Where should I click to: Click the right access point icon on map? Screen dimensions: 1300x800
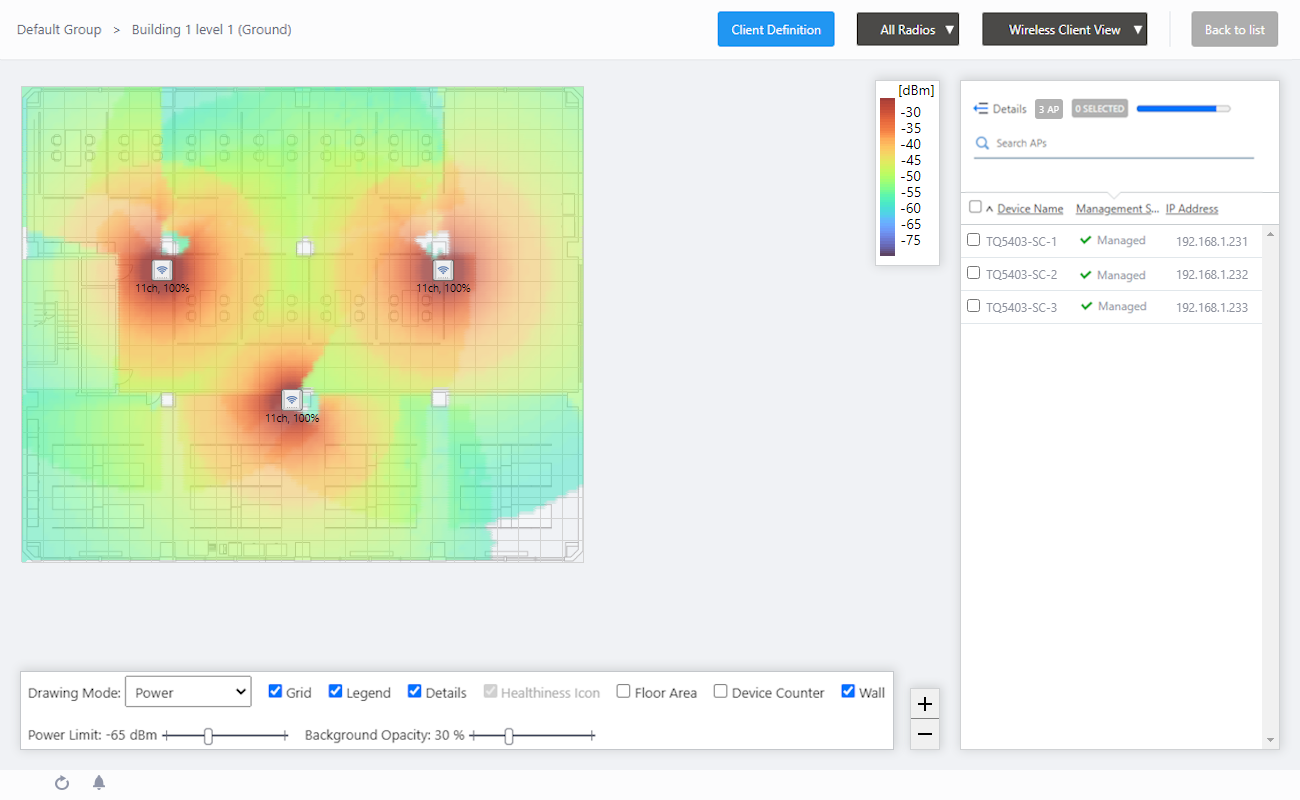(443, 270)
